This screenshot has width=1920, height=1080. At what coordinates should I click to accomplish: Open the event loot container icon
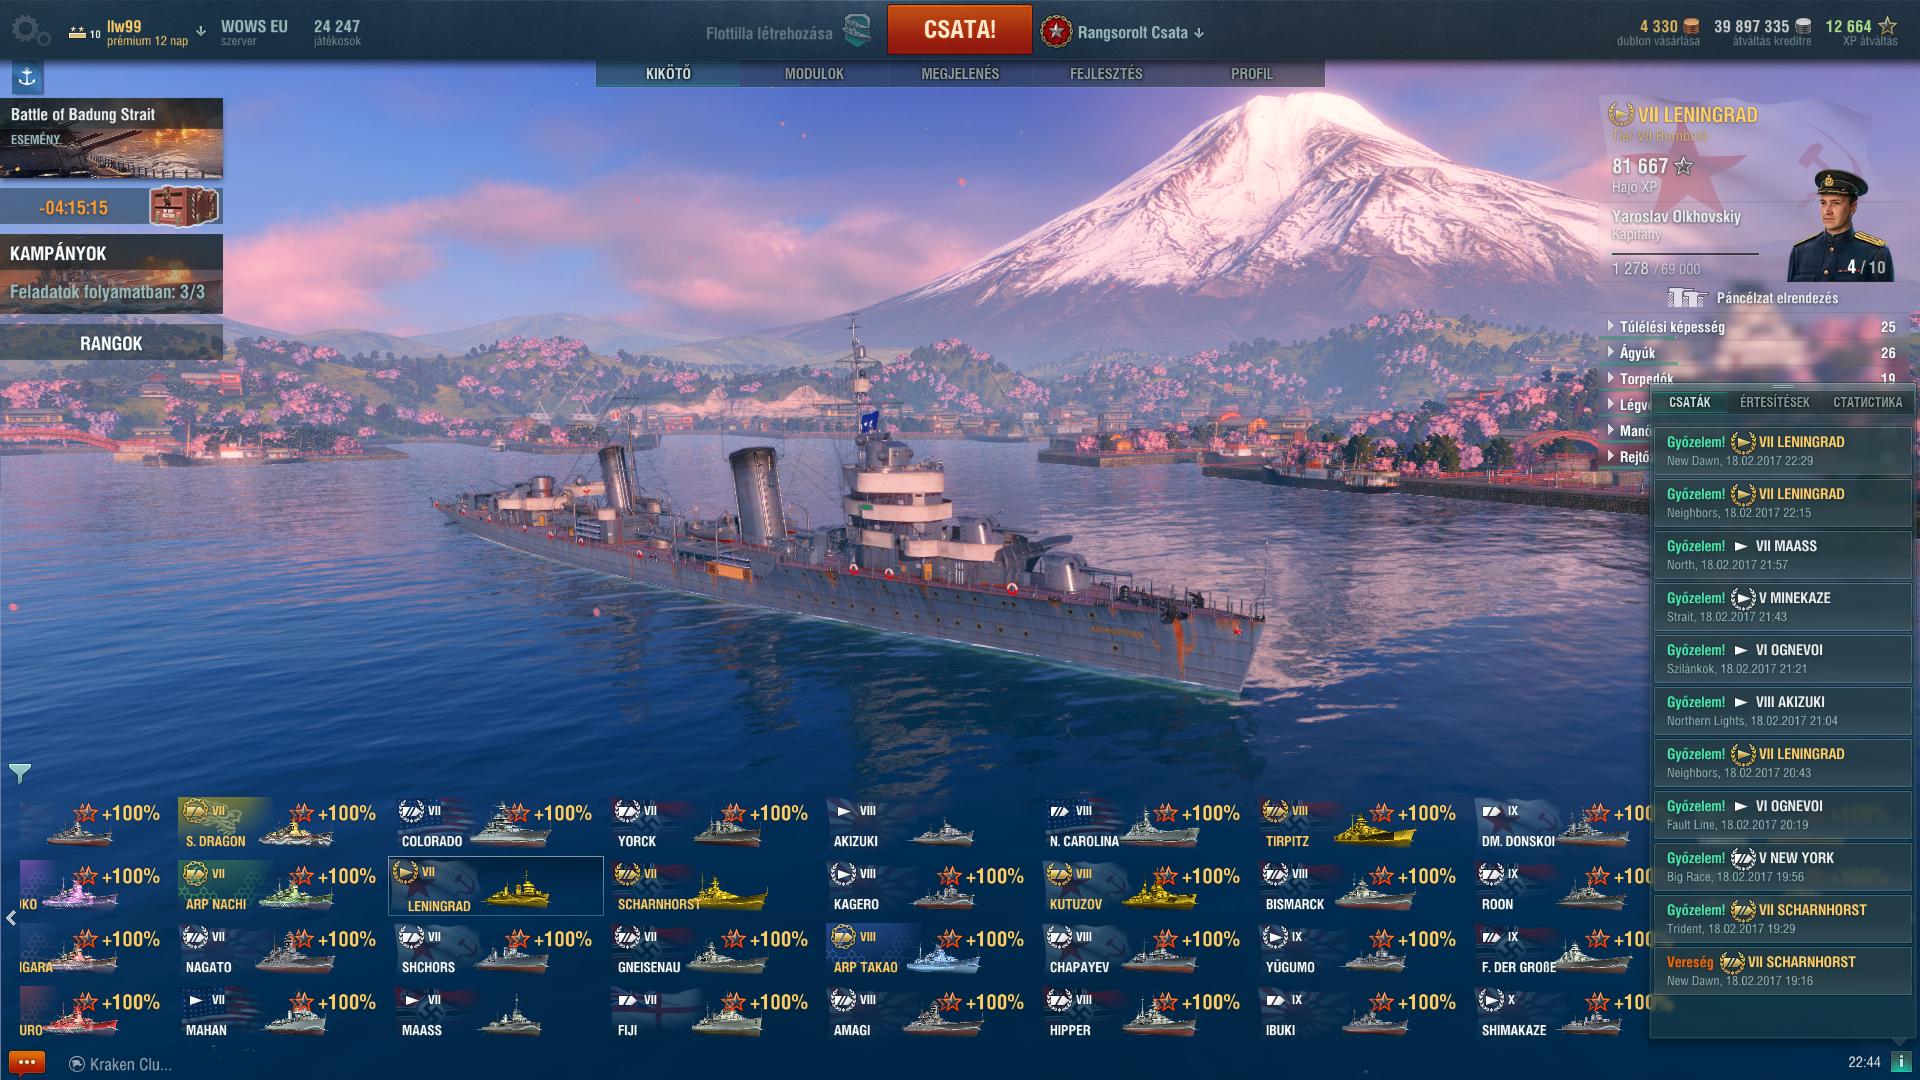point(183,207)
